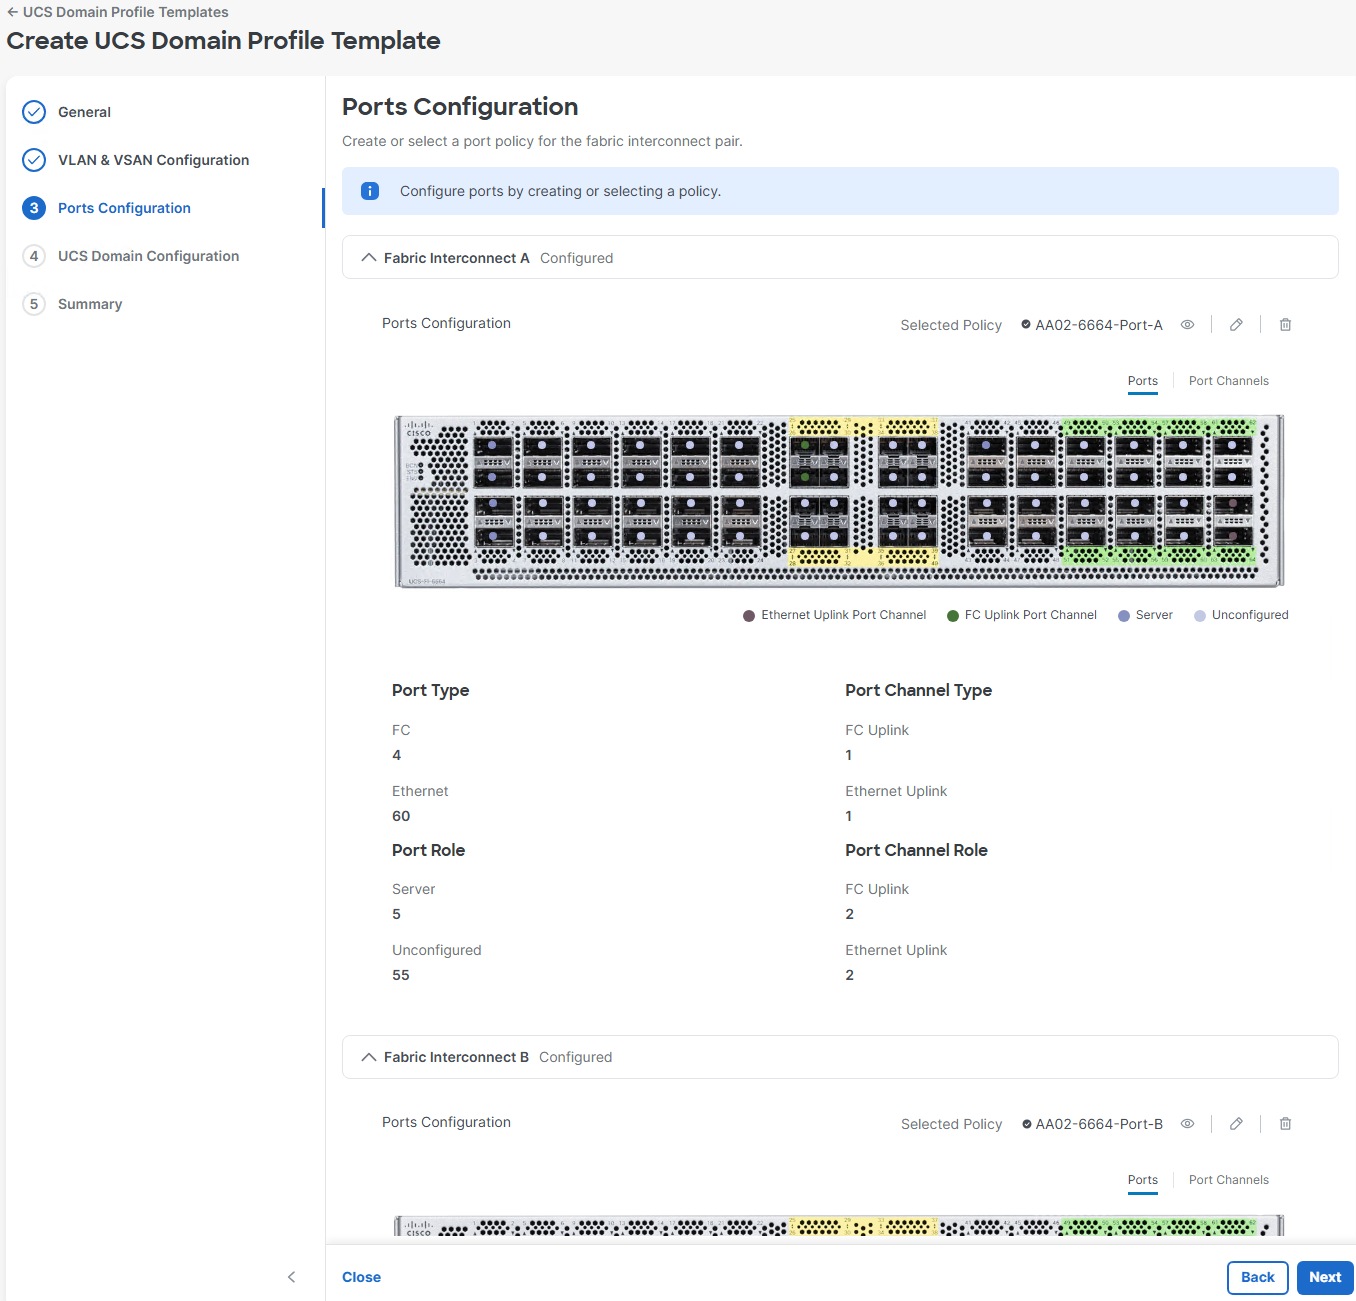Click the Server legend dot
Viewport: 1356px width, 1301px height.
pos(1124,616)
